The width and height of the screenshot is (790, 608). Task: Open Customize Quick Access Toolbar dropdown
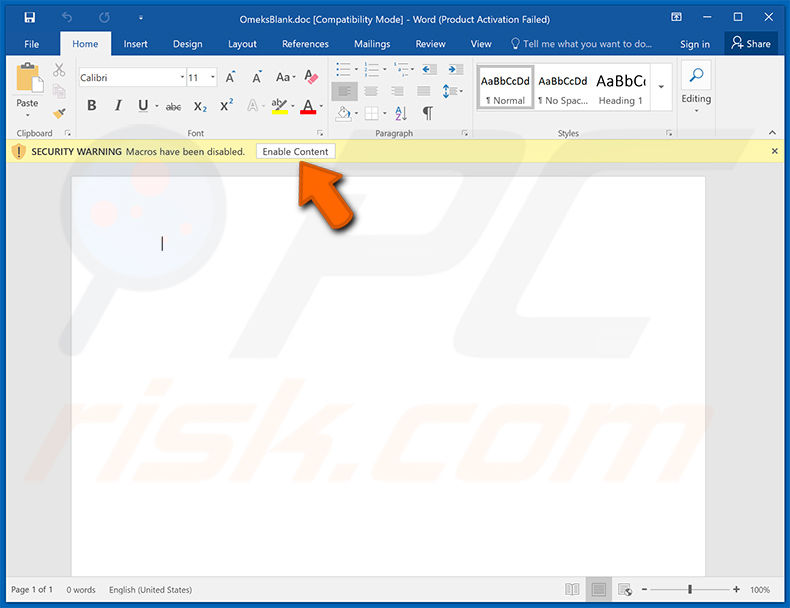pyautogui.click(x=141, y=18)
